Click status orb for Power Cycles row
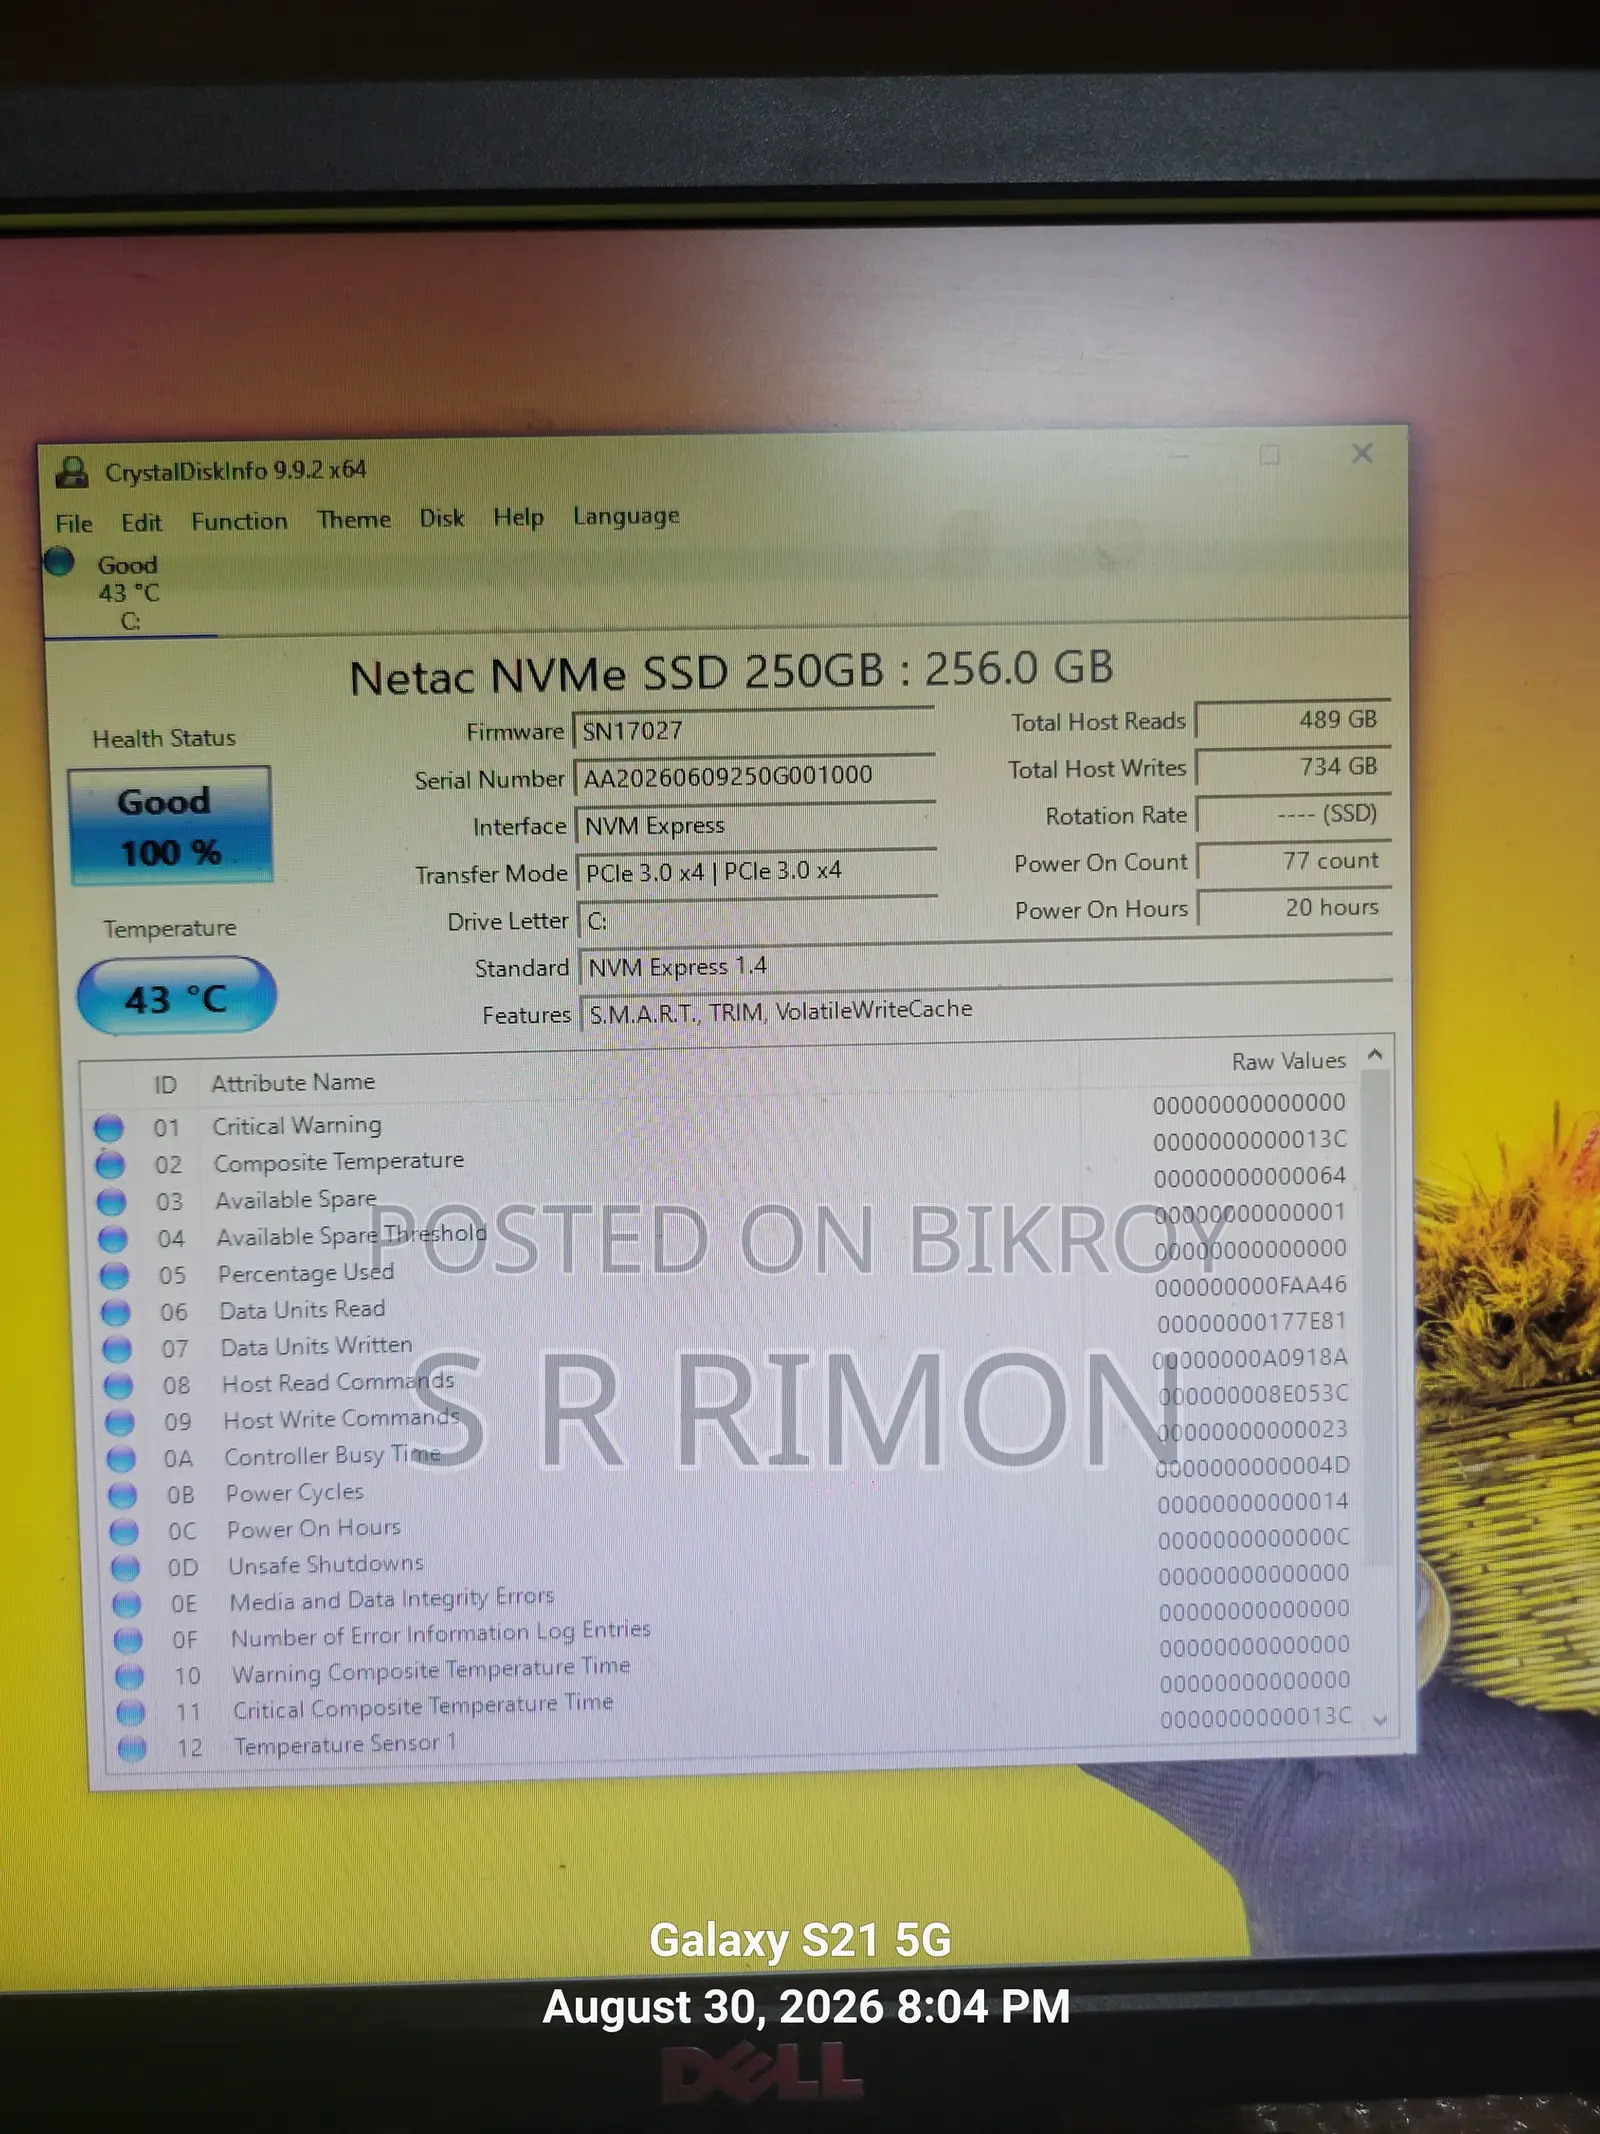The image size is (1600, 2134). click(x=123, y=1495)
